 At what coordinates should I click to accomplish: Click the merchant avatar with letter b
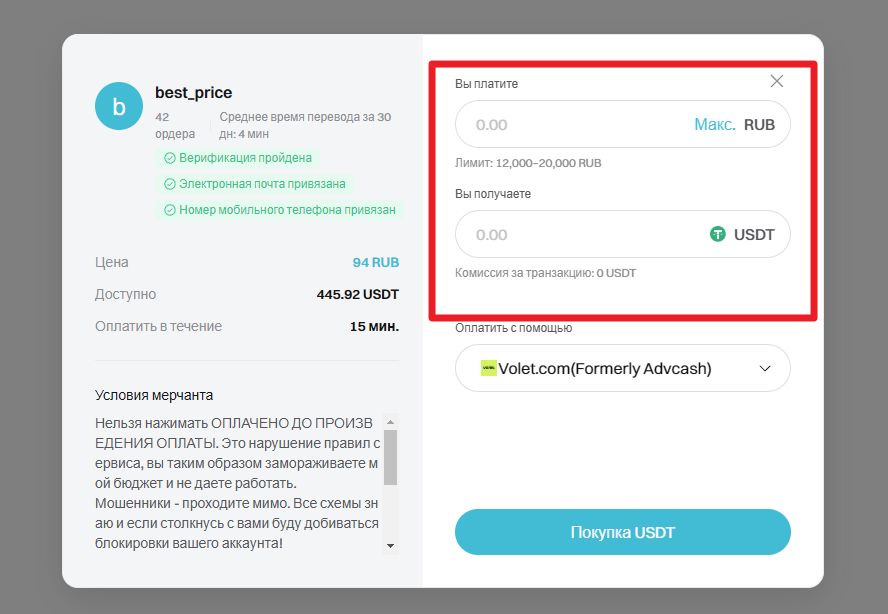(x=118, y=106)
